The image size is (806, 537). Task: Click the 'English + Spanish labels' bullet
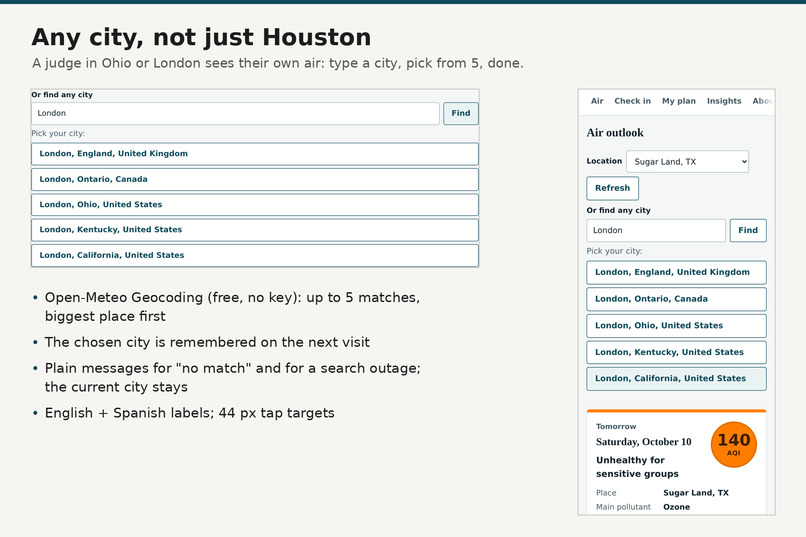(190, 413)
